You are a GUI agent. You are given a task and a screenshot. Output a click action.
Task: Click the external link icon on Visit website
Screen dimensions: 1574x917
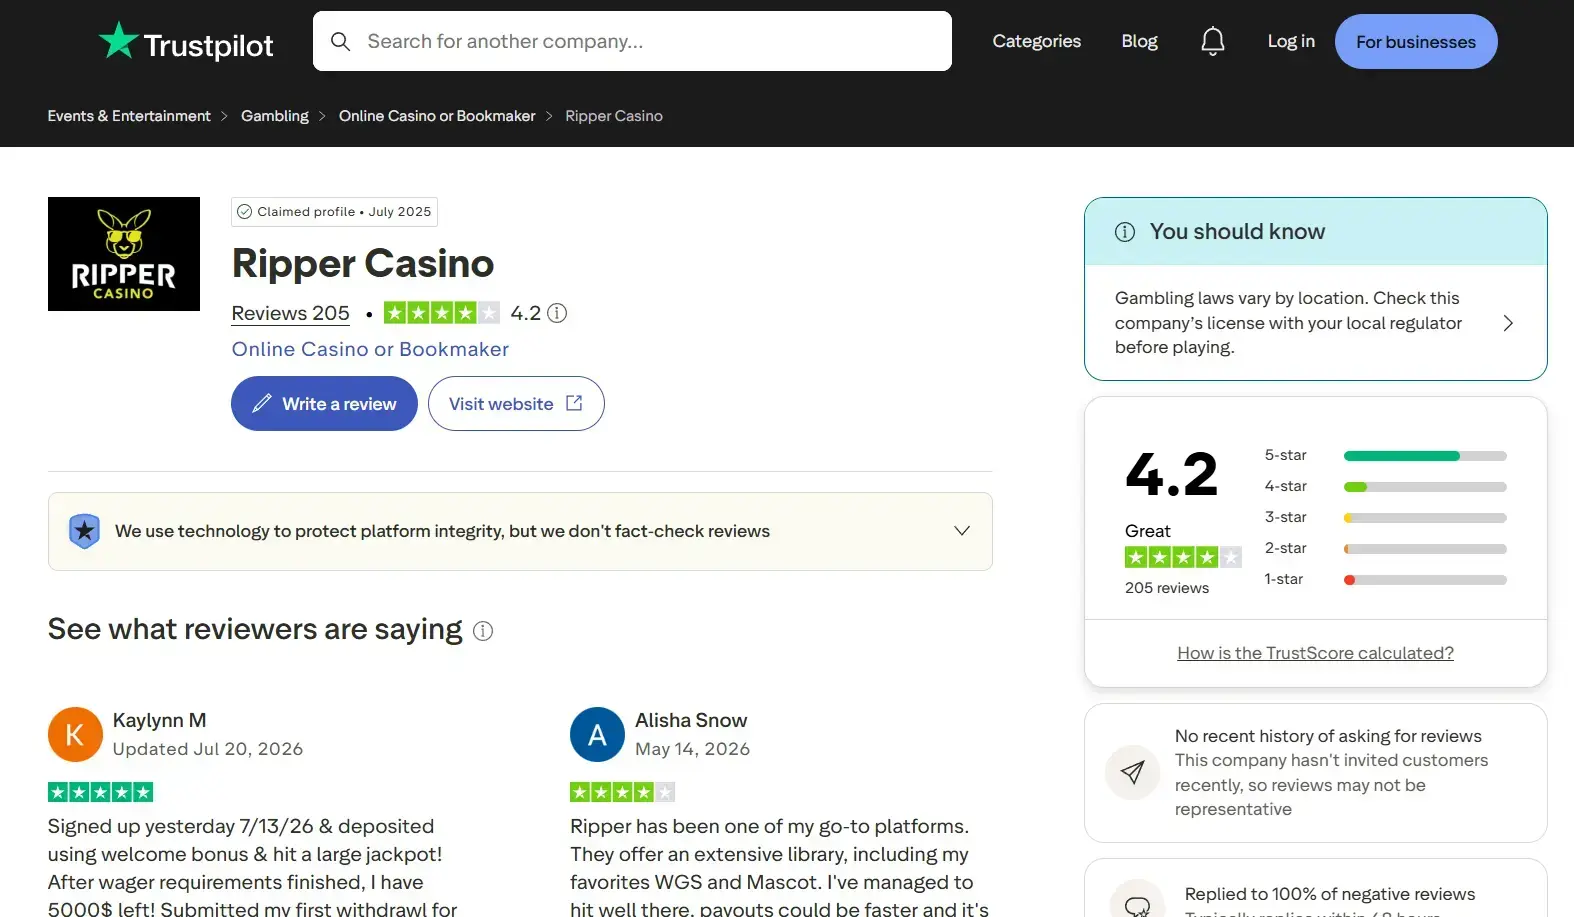[574, 403]
